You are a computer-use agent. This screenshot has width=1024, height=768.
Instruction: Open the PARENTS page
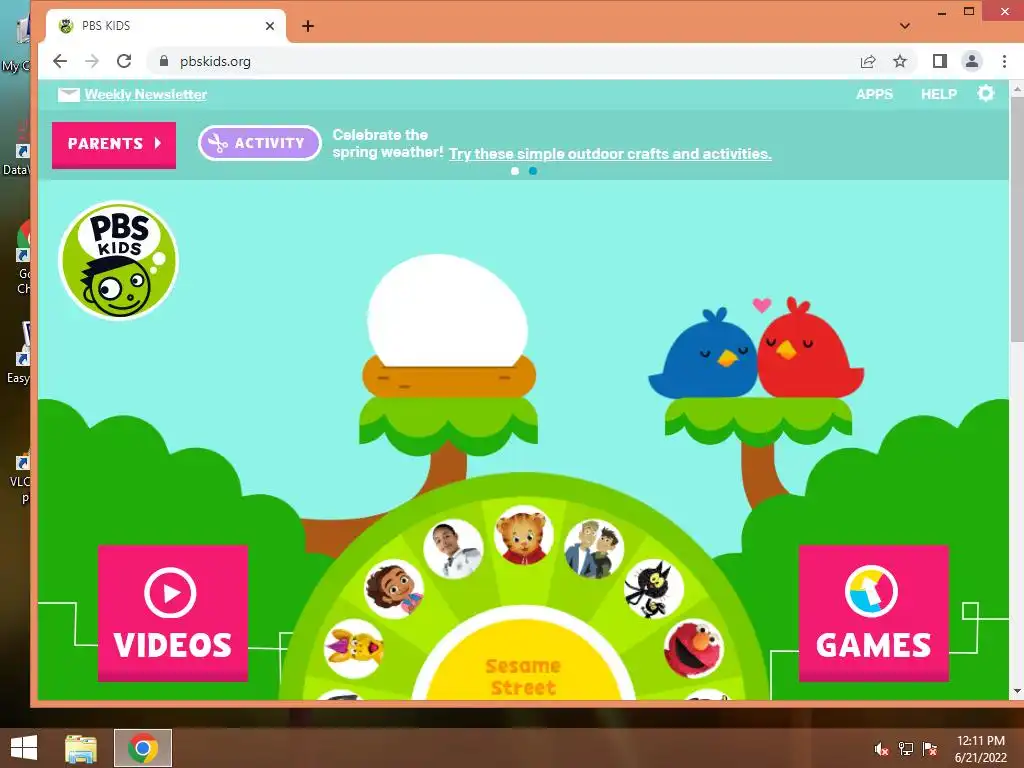coord(114,144)
